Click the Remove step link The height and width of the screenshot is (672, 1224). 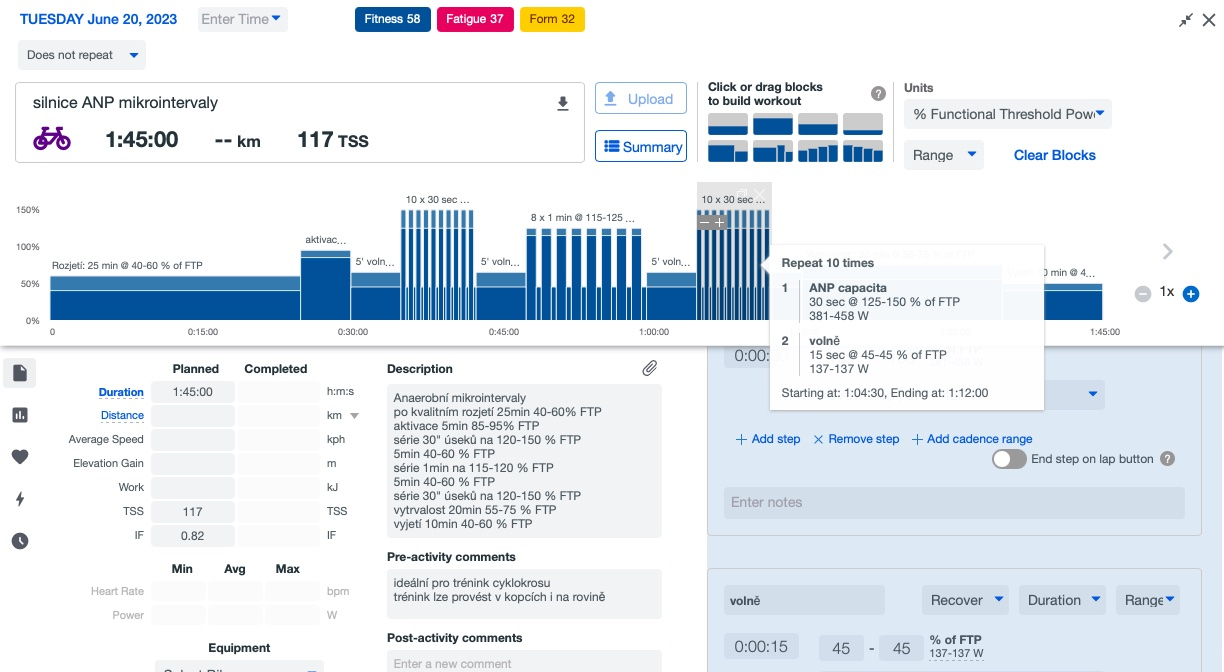tap(856, 439)
